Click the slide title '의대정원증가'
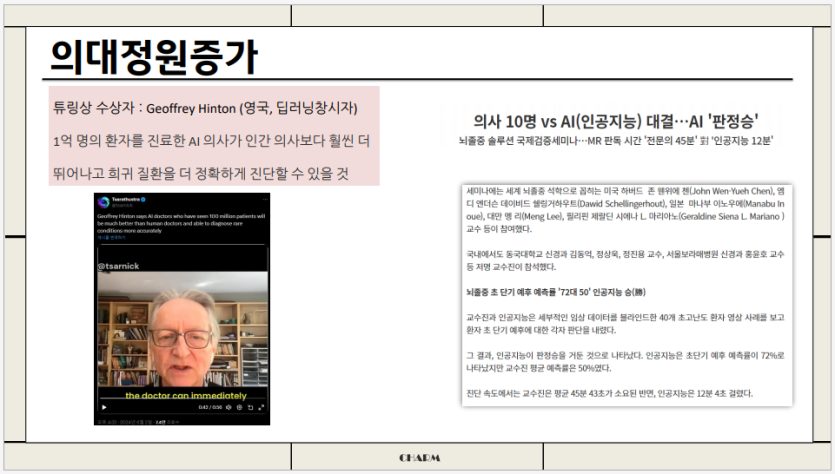Screen dimensions: 835x474 153,56
